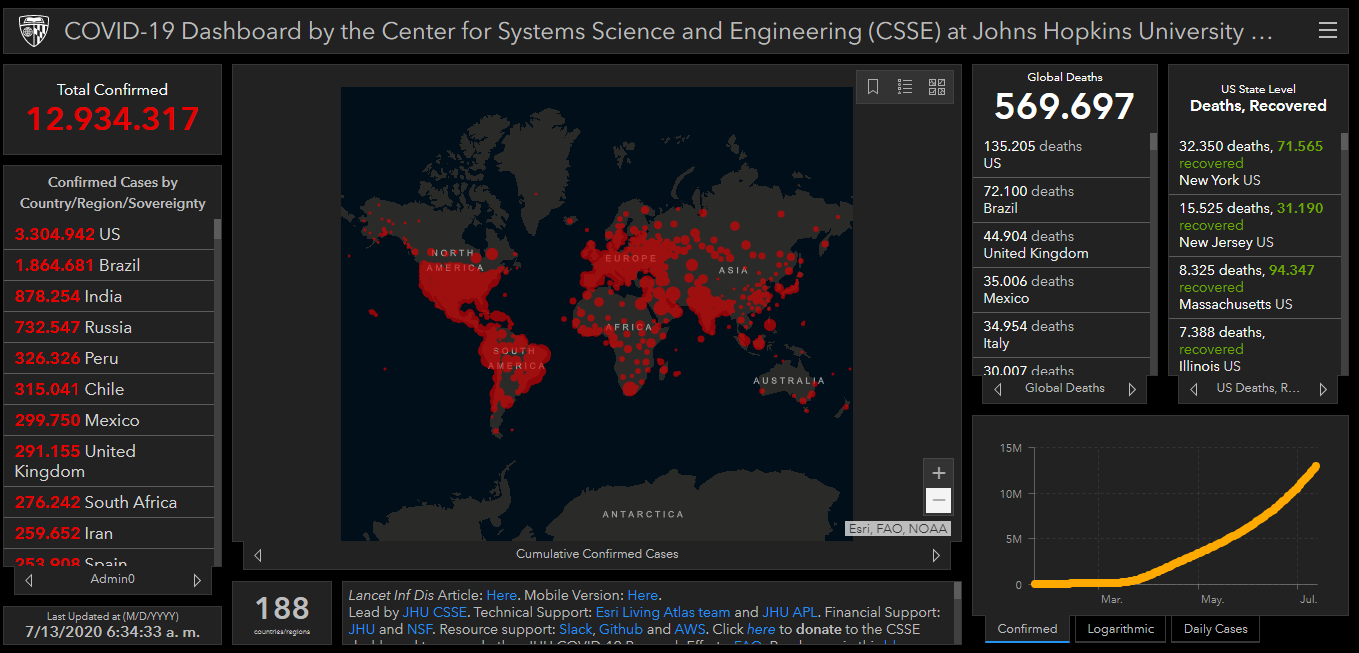Select Iran in confirmed cases list
This screenshot has height=653, width=1359.
tap(109, 533)
